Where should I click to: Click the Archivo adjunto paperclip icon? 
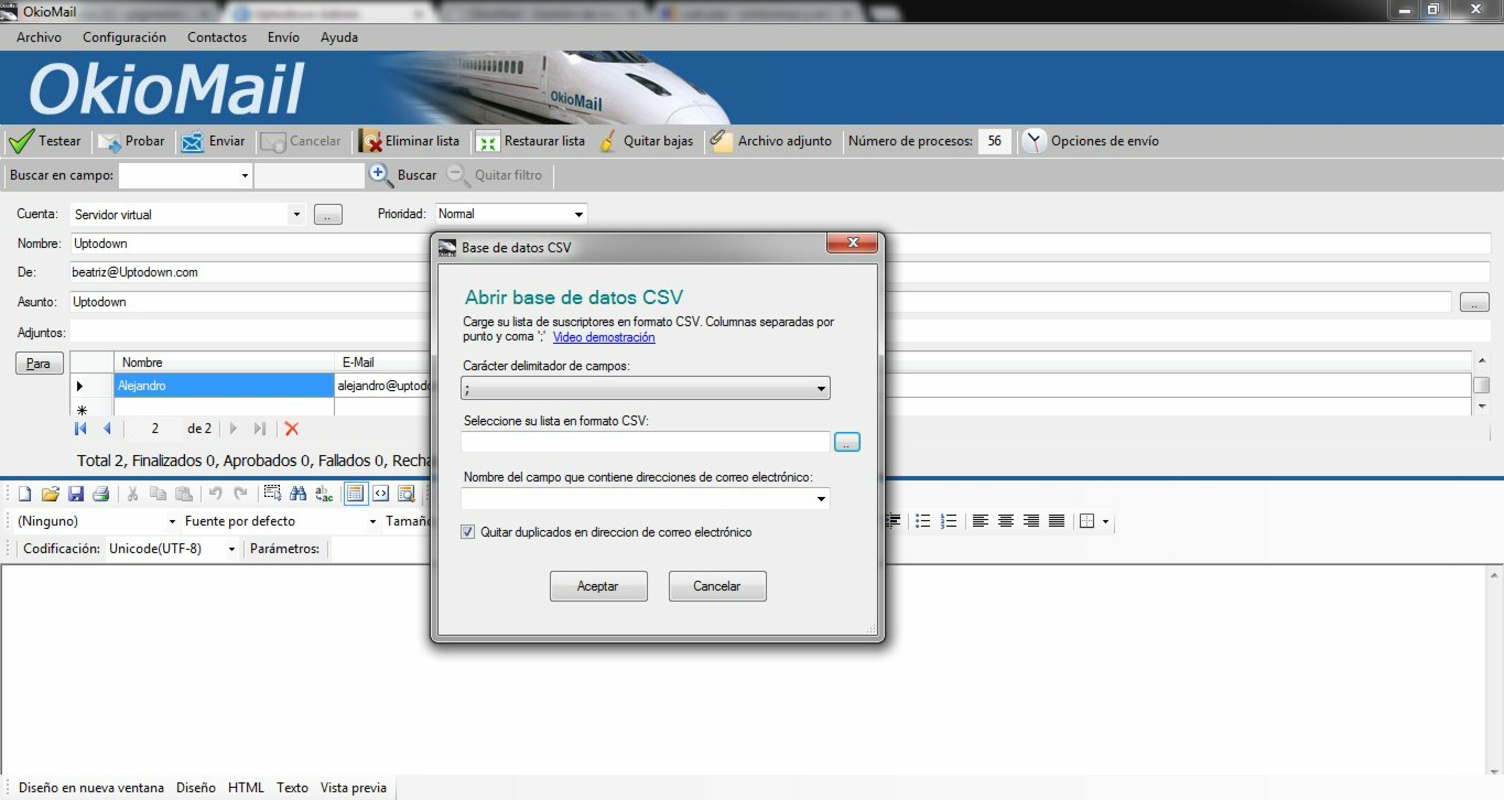[721, 141]
